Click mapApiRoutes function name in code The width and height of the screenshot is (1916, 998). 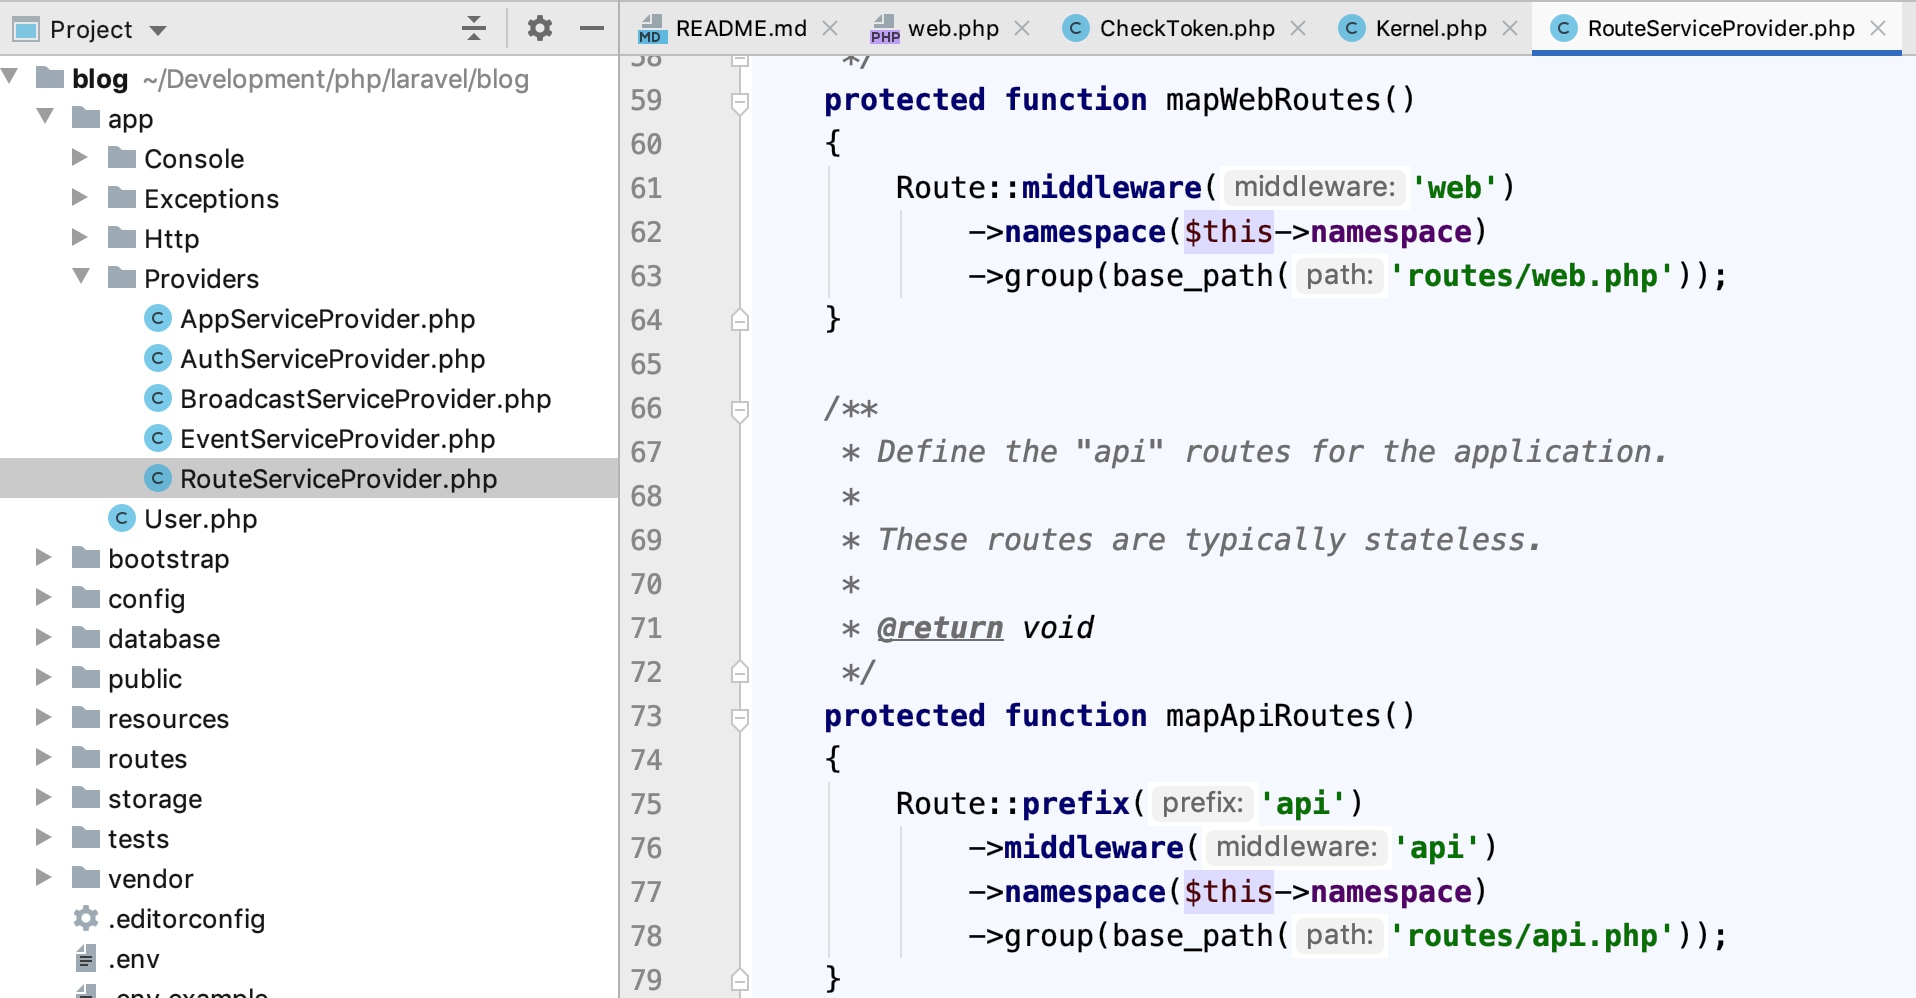[1272, 716]
